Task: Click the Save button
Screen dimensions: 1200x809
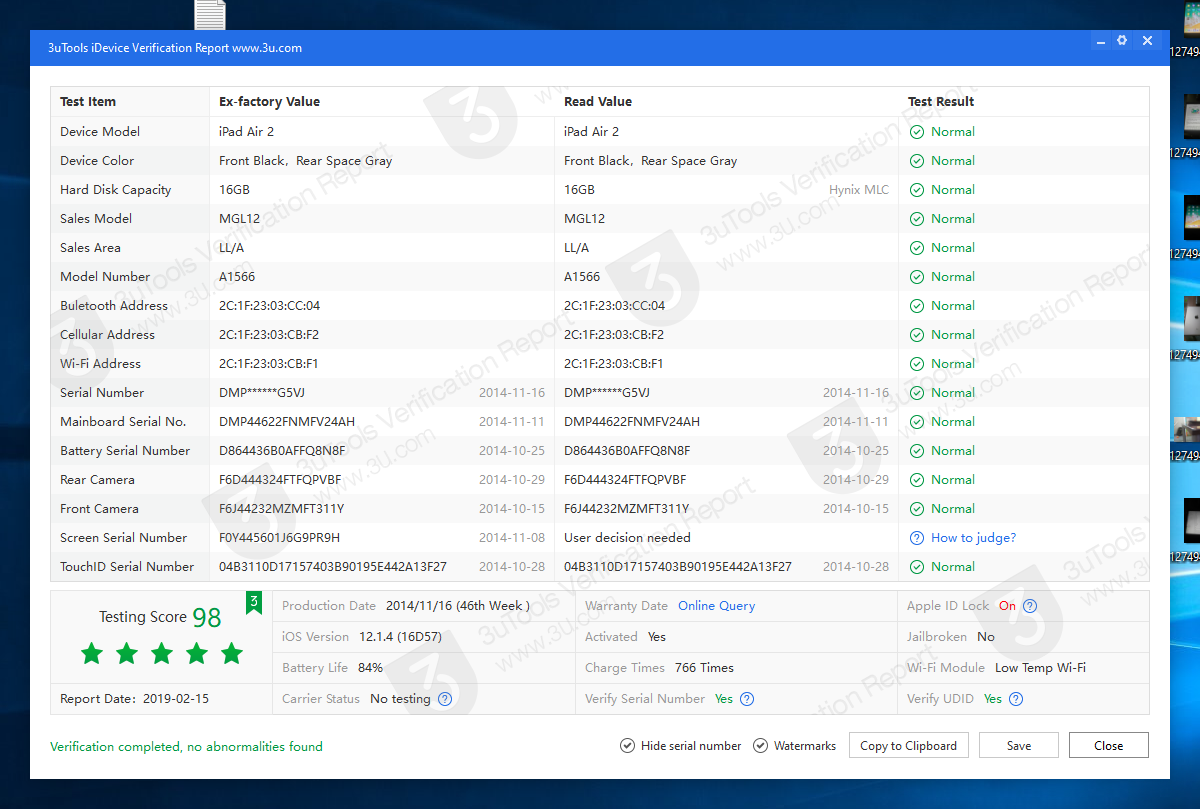Action: coord(1019,746)
